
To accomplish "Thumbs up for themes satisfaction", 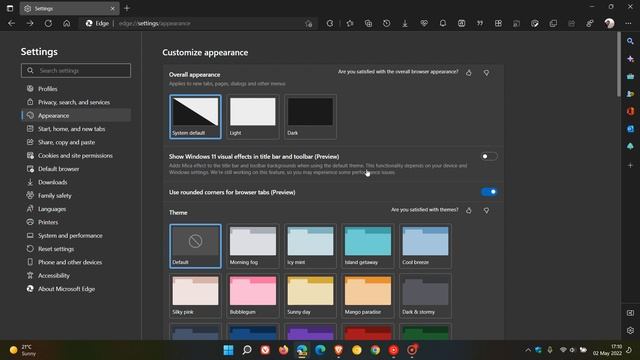I will click(x=469, y=210).
